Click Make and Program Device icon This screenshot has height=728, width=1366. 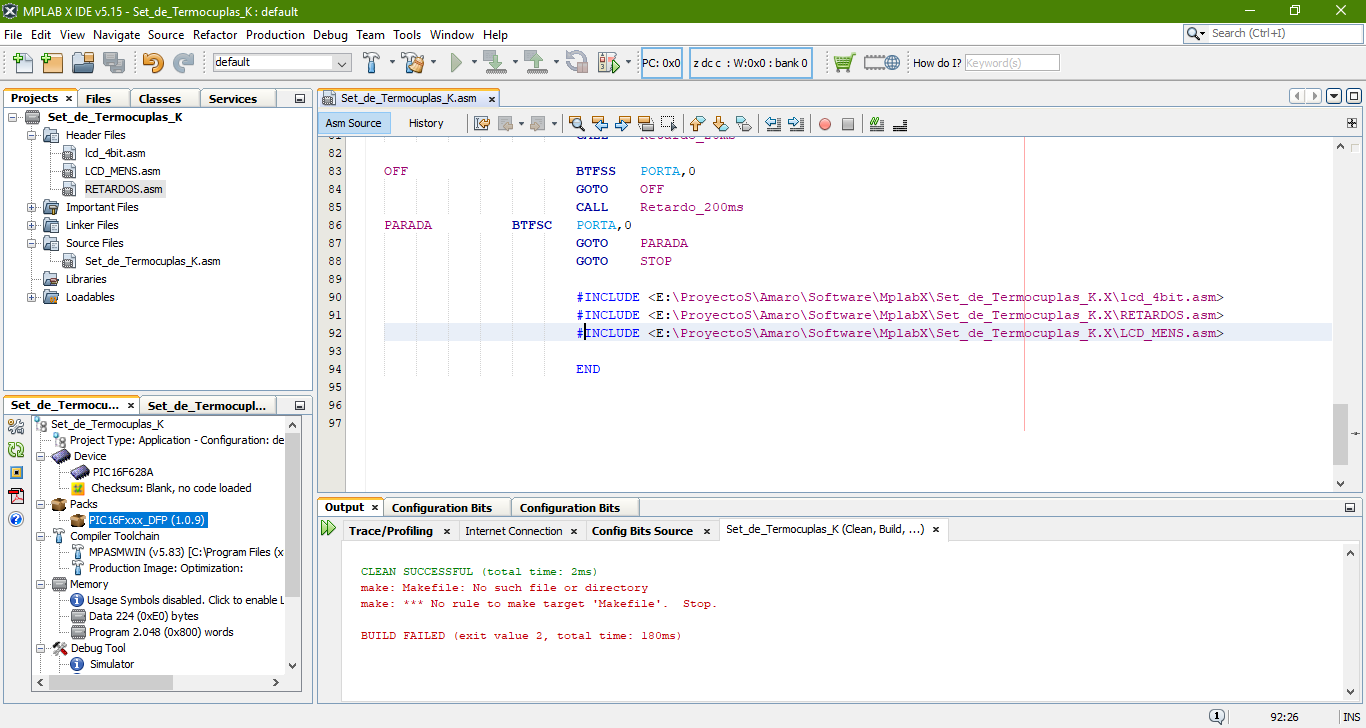coord(494,62)
